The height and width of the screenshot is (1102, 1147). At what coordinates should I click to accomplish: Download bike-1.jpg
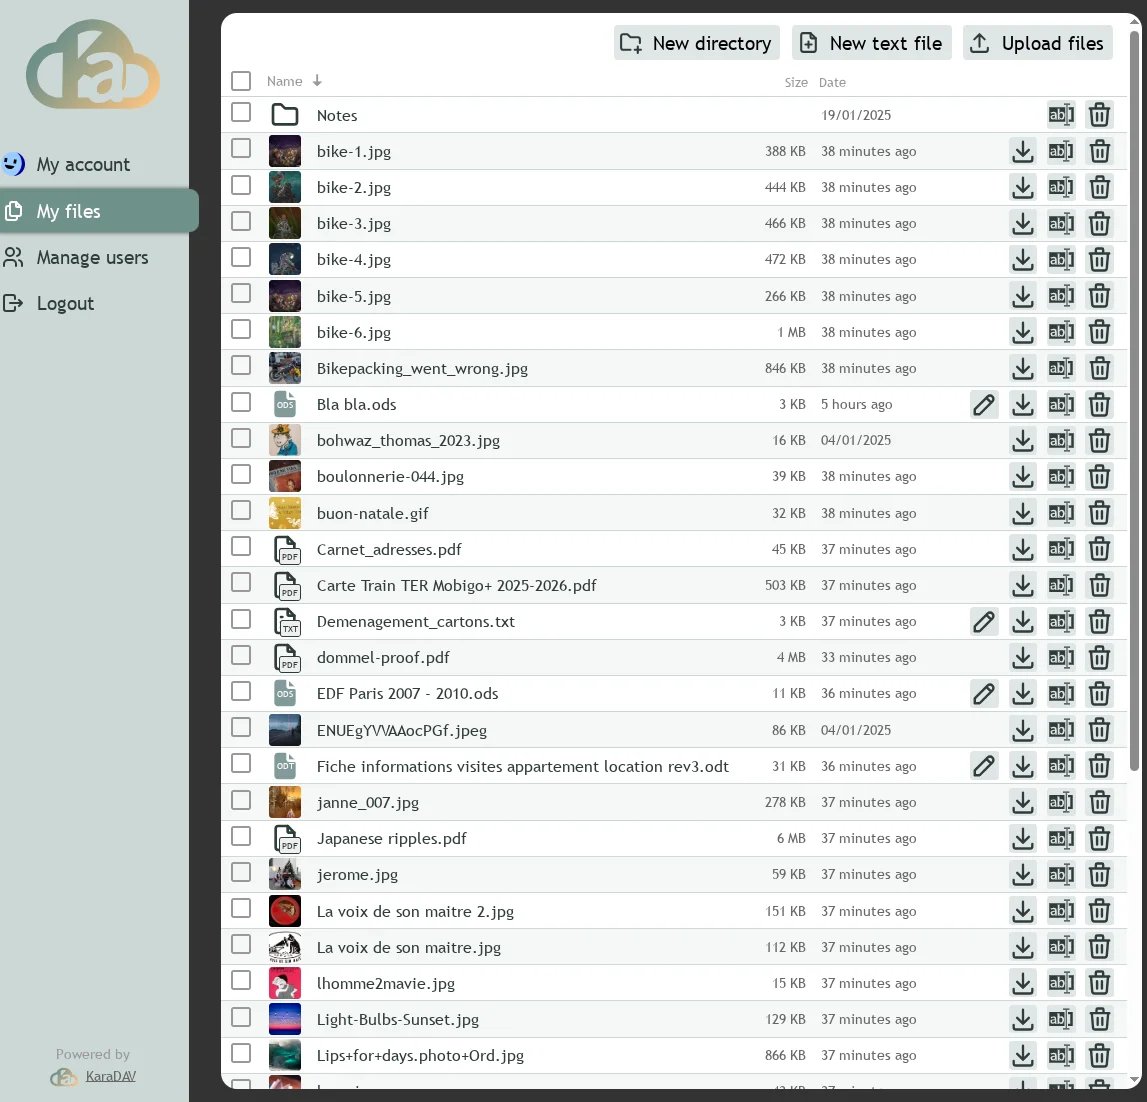1022,151
